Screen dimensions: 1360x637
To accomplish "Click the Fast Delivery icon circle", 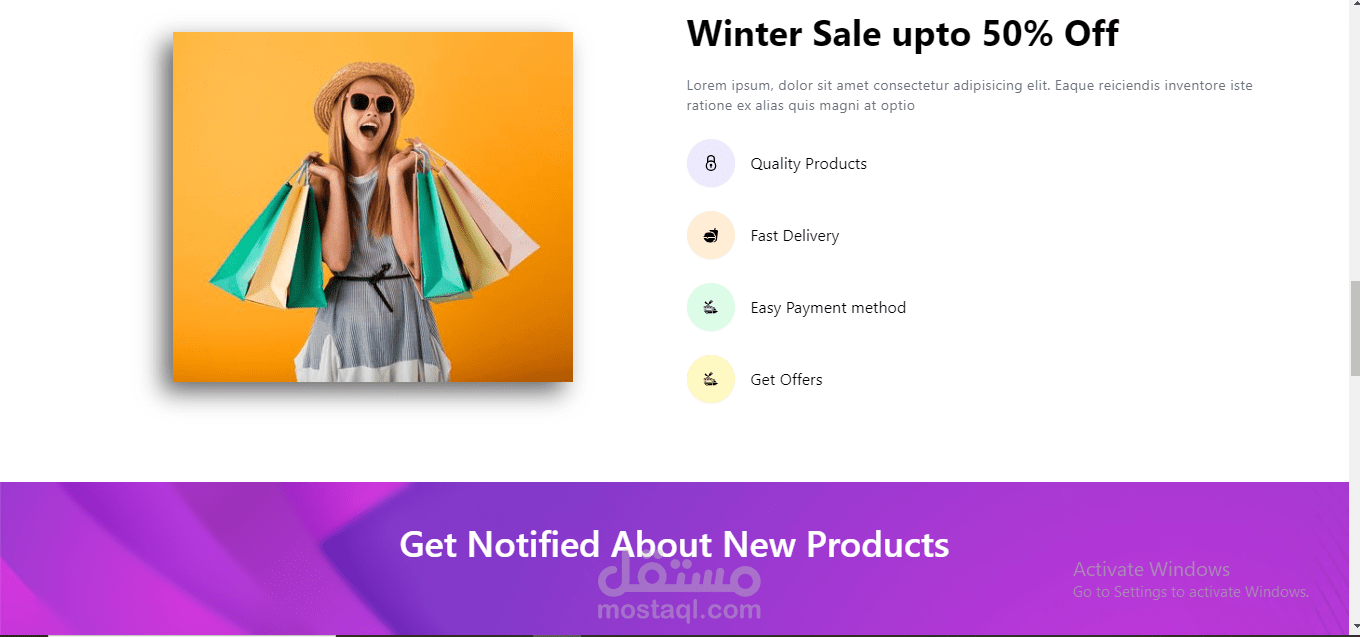I will [x=711, y=235].
